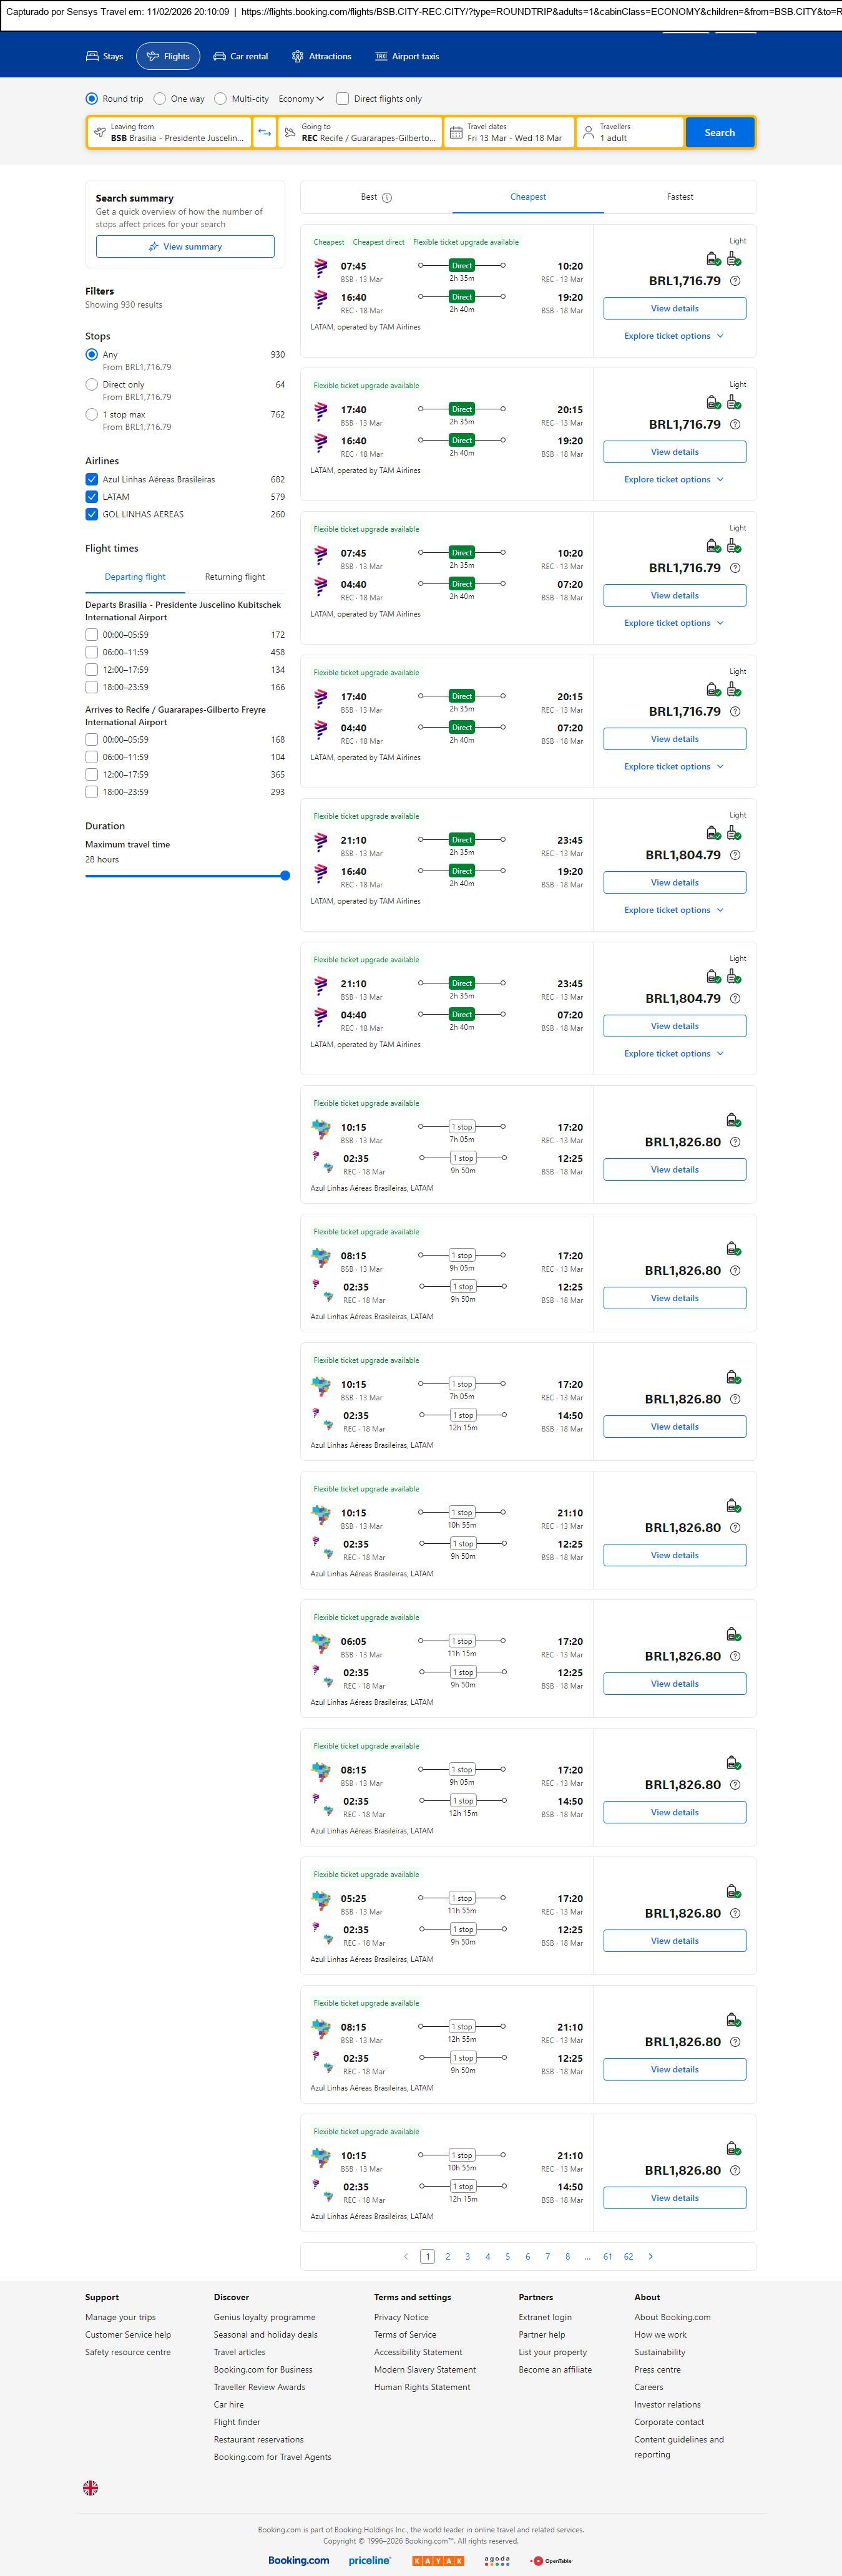Click the Leaving from BSB Brasilia field
The width and height of the screenshot is (842, 2576).
coord(170,133)
